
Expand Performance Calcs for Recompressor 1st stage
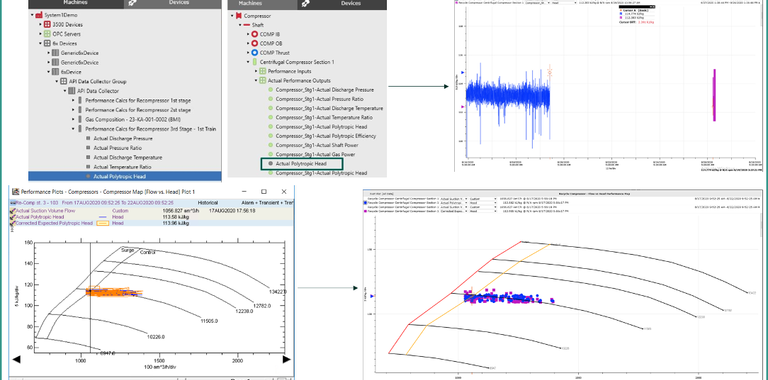[x=74, y=100]
